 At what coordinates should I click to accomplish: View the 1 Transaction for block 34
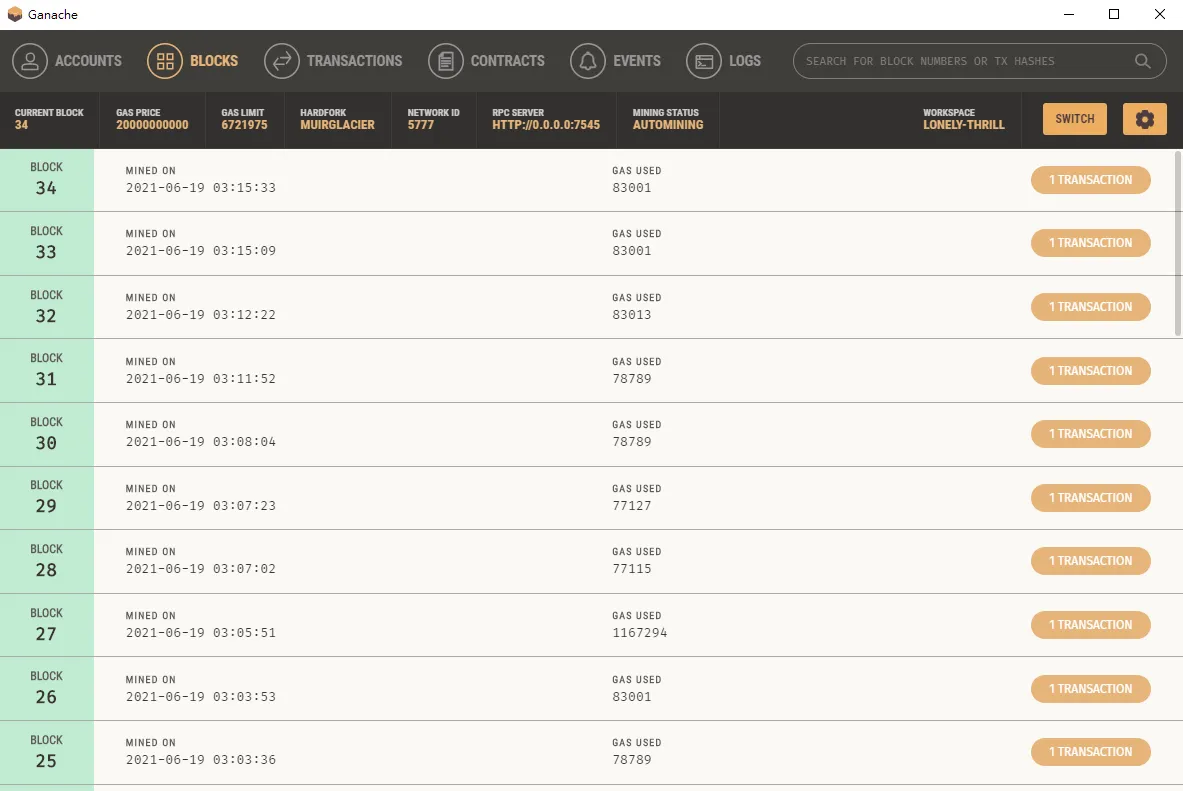coord(1090,180)
